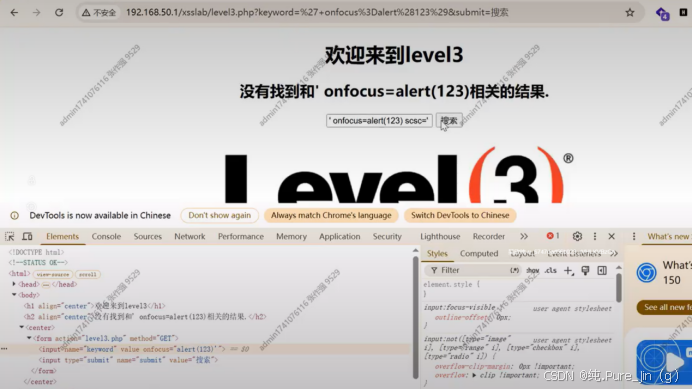Viewport: 693px width, 390px height.
Task: Switch to the Sources tab
Action: pyautogui.click(x=148, y=237)
